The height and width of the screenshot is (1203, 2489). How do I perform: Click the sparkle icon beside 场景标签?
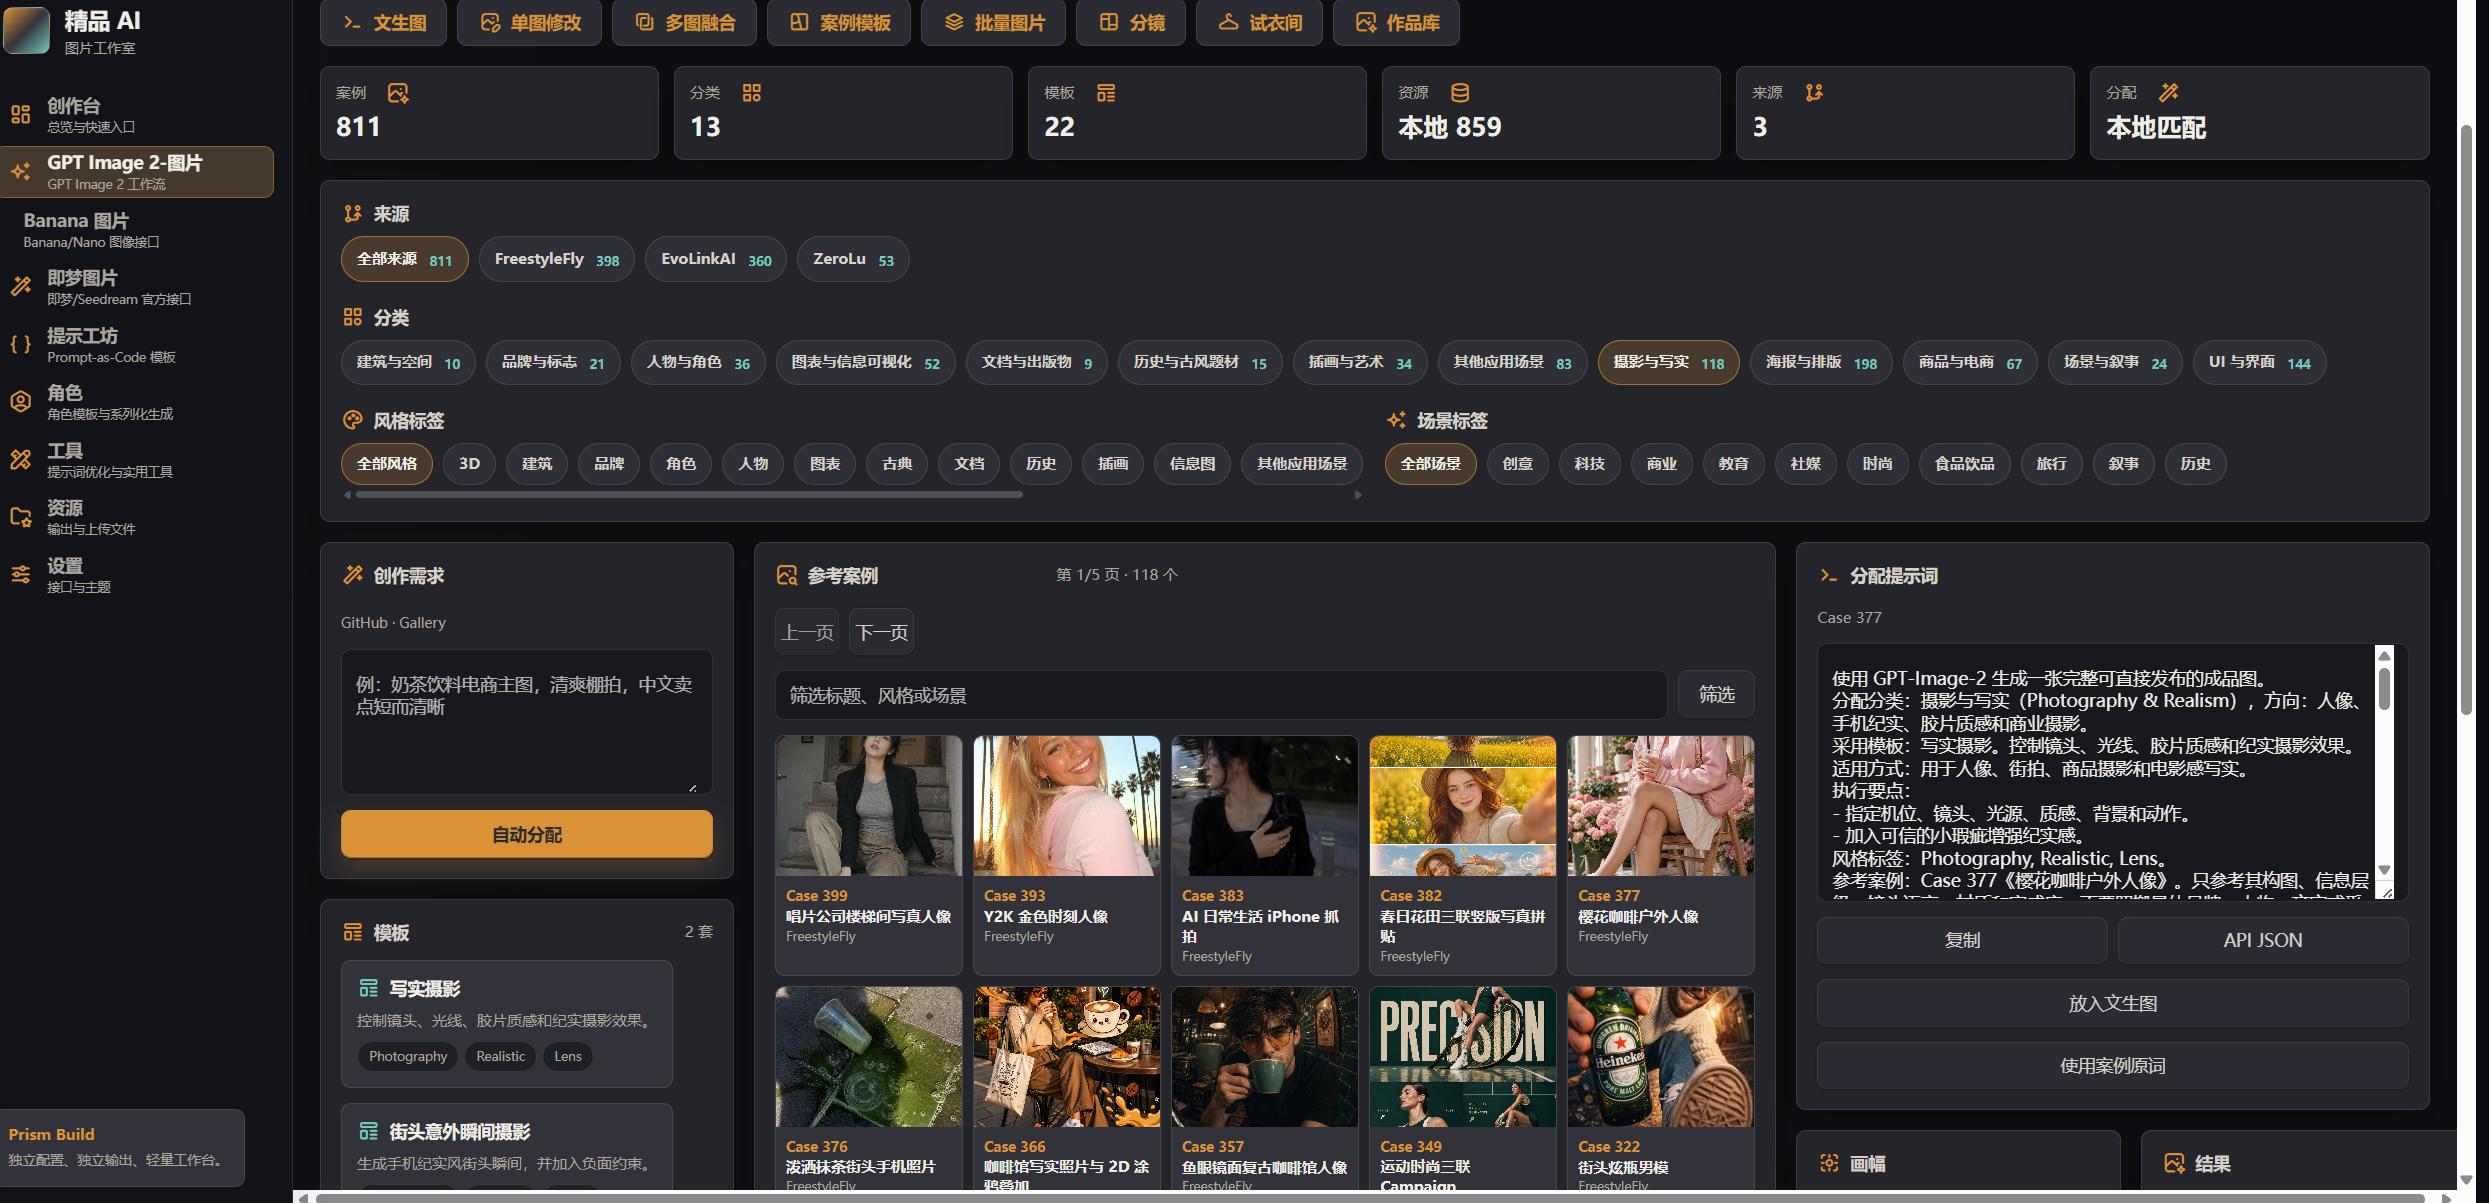coord(1396,420)
